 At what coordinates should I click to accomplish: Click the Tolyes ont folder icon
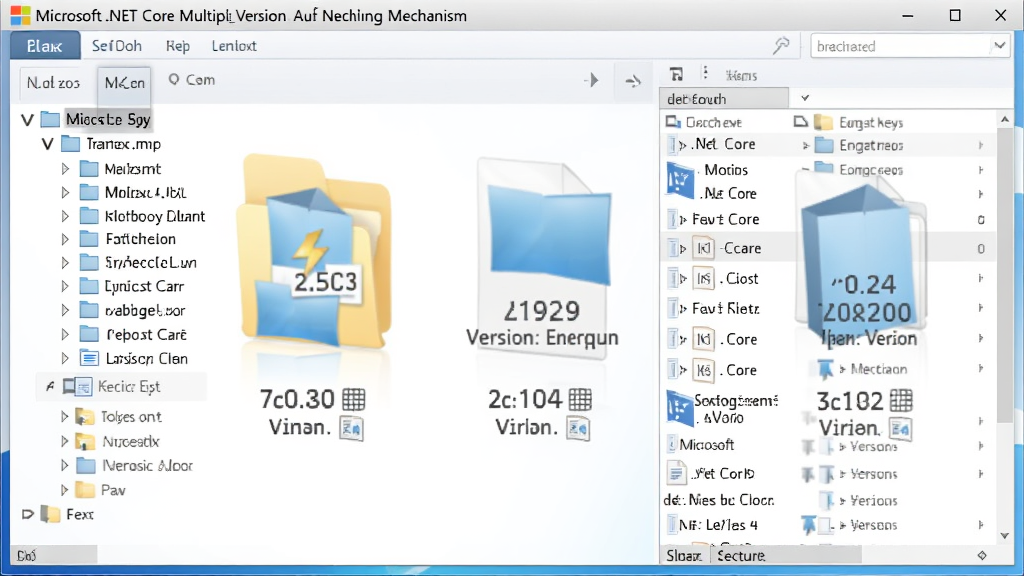[84, 417]
